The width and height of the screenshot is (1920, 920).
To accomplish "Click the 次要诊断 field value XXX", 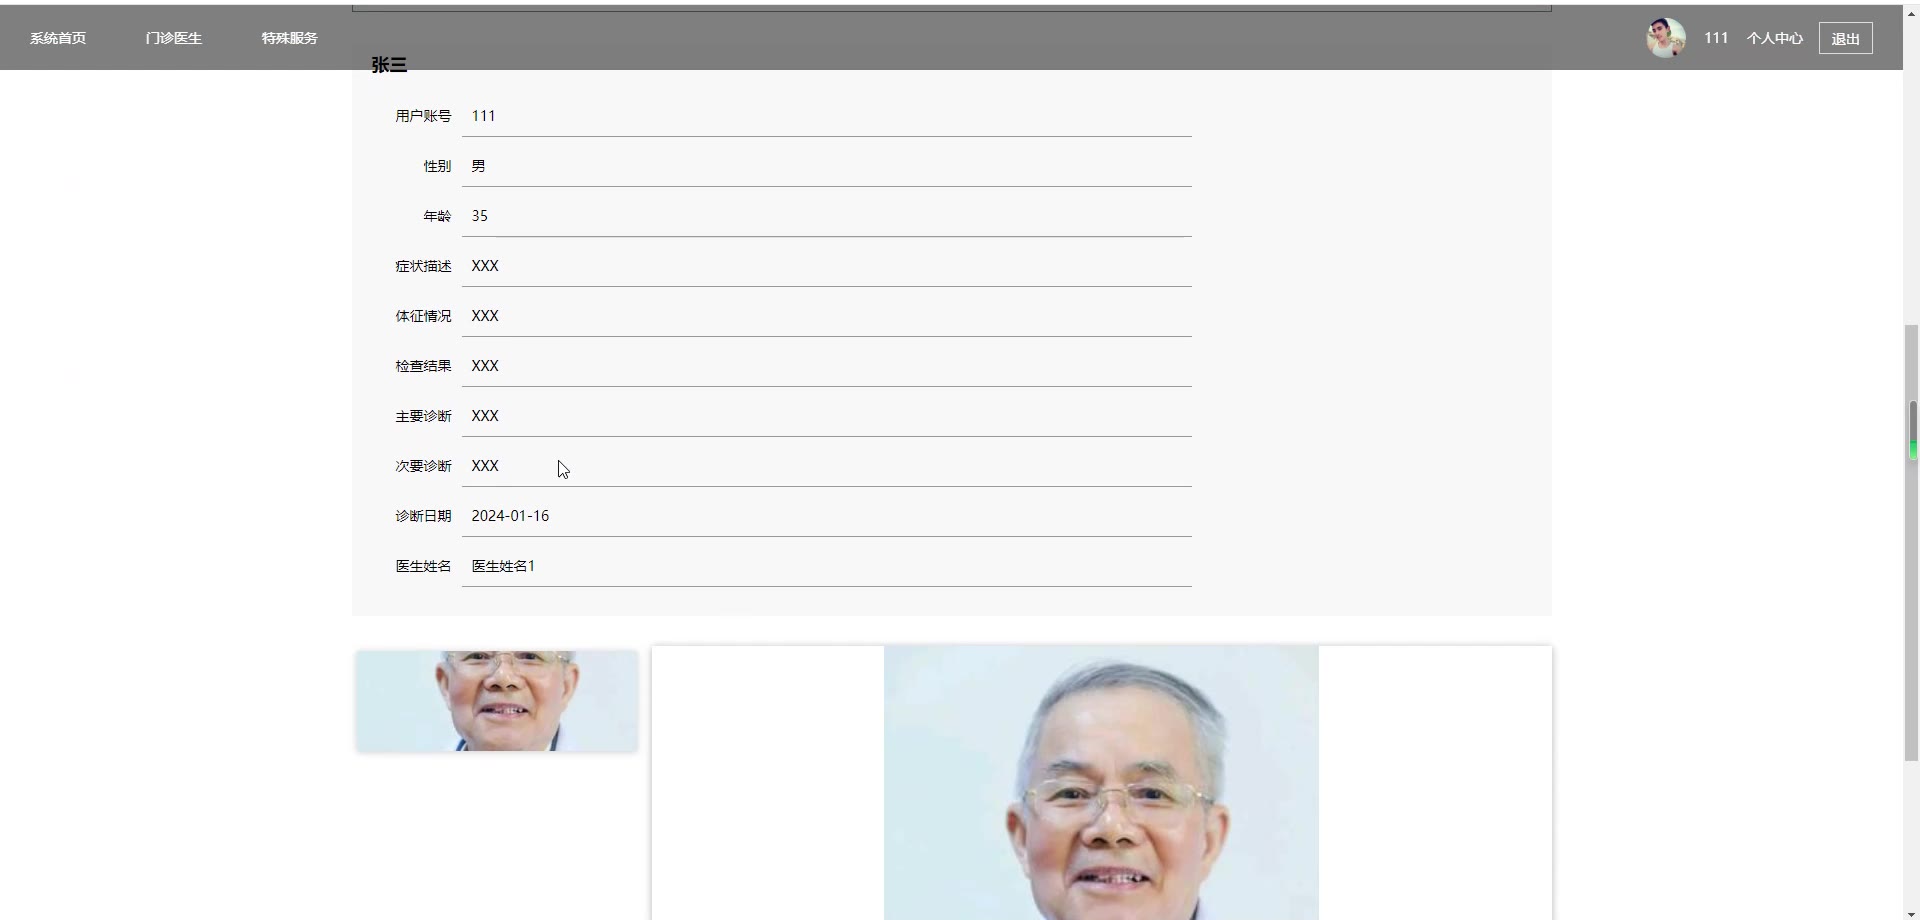I will click(x=826, y=466).
